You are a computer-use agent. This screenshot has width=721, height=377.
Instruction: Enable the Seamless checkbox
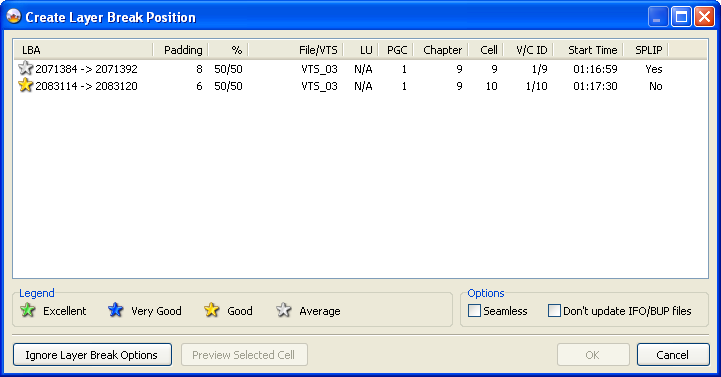point(475,311)
